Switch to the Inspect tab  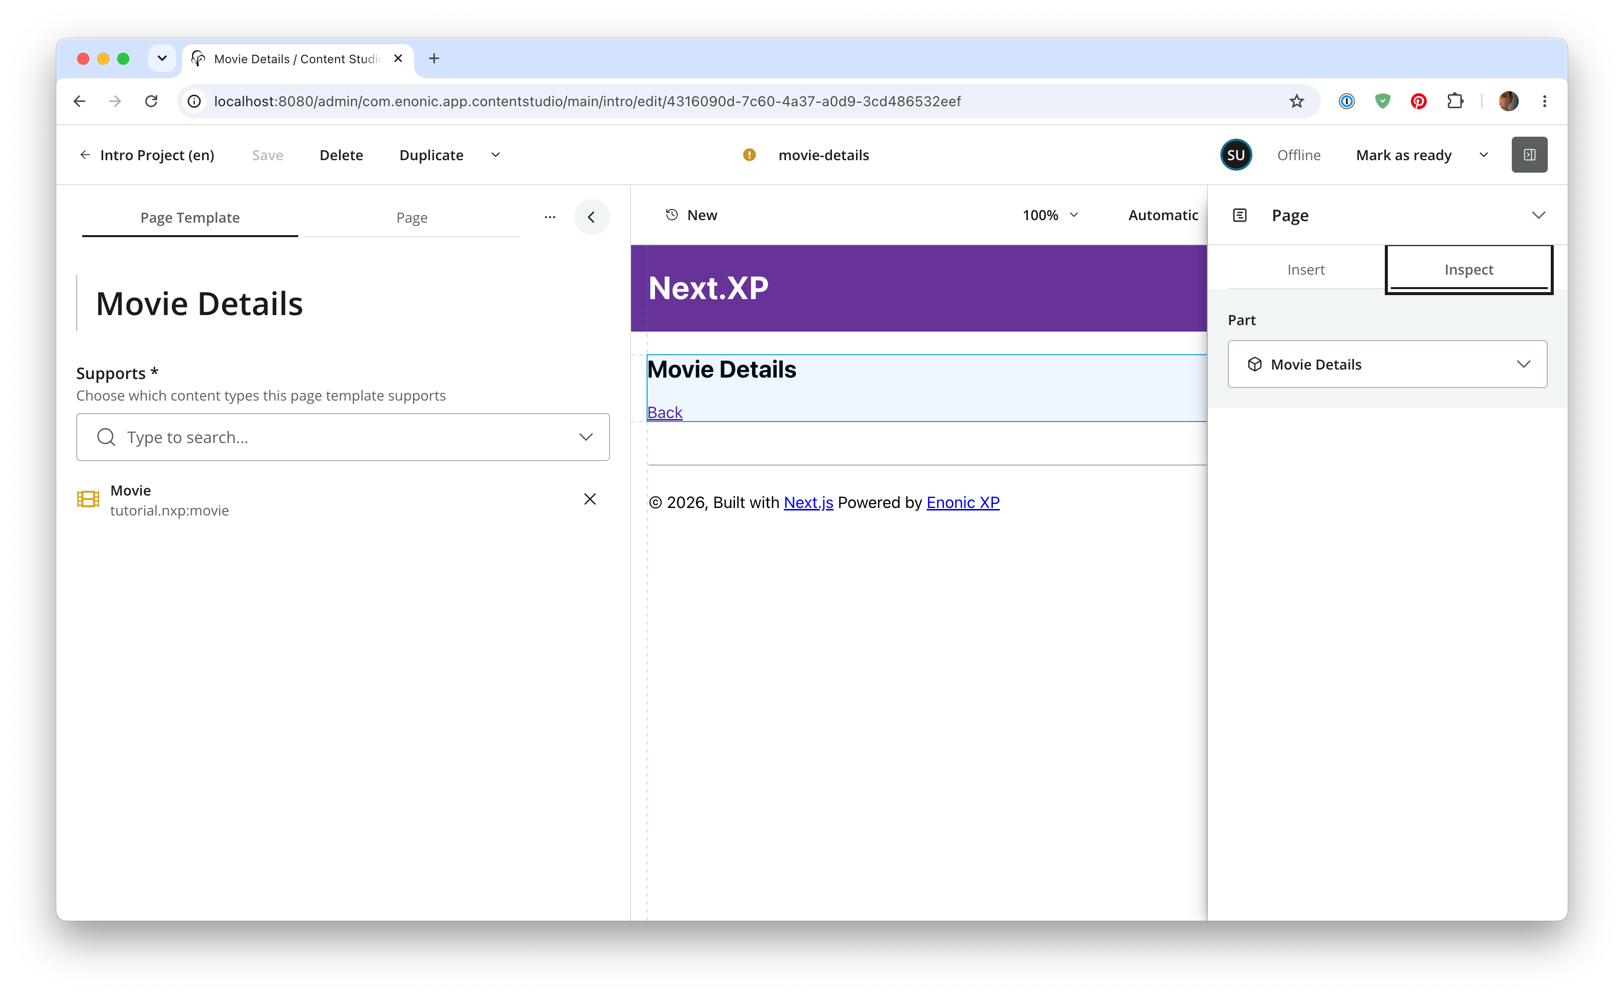click(1469, 269)
